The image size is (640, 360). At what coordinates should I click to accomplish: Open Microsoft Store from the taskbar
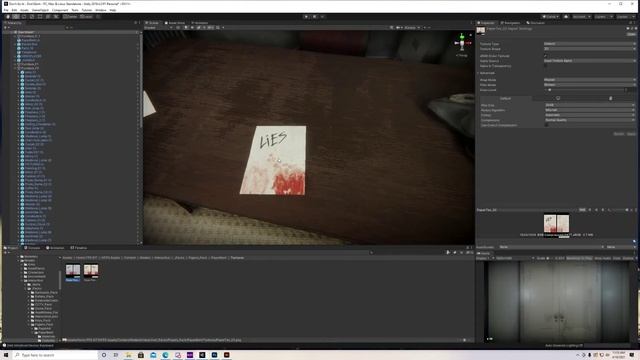click(x=140, y=355)
